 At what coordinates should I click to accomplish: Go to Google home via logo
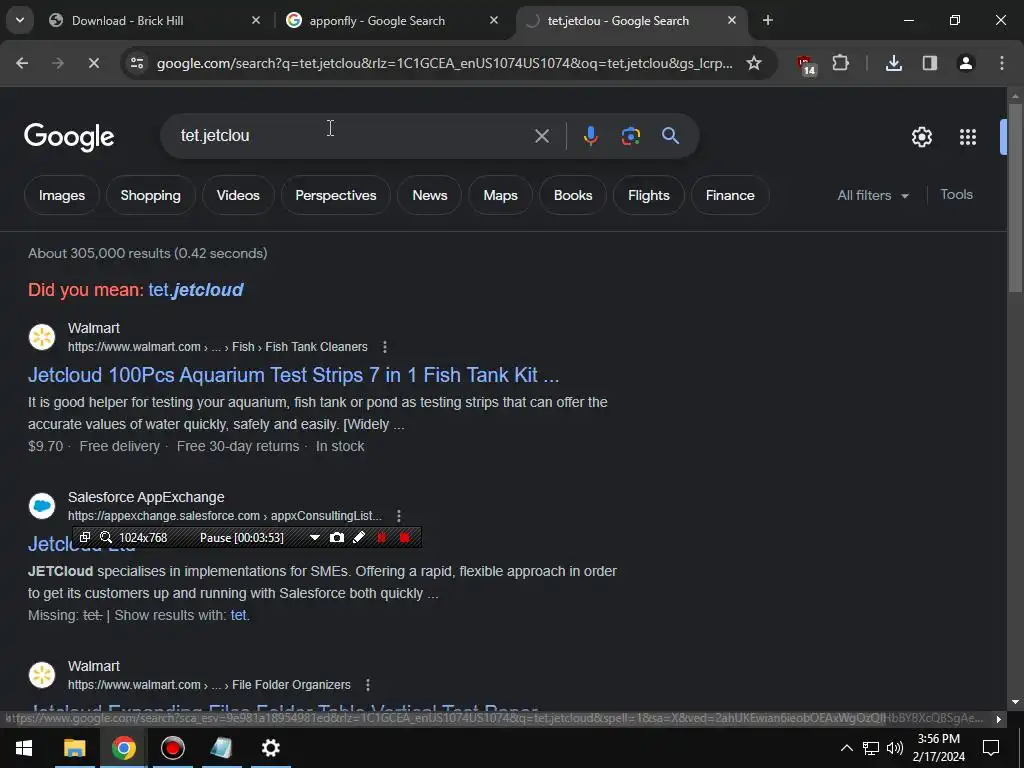coord(69,136)
